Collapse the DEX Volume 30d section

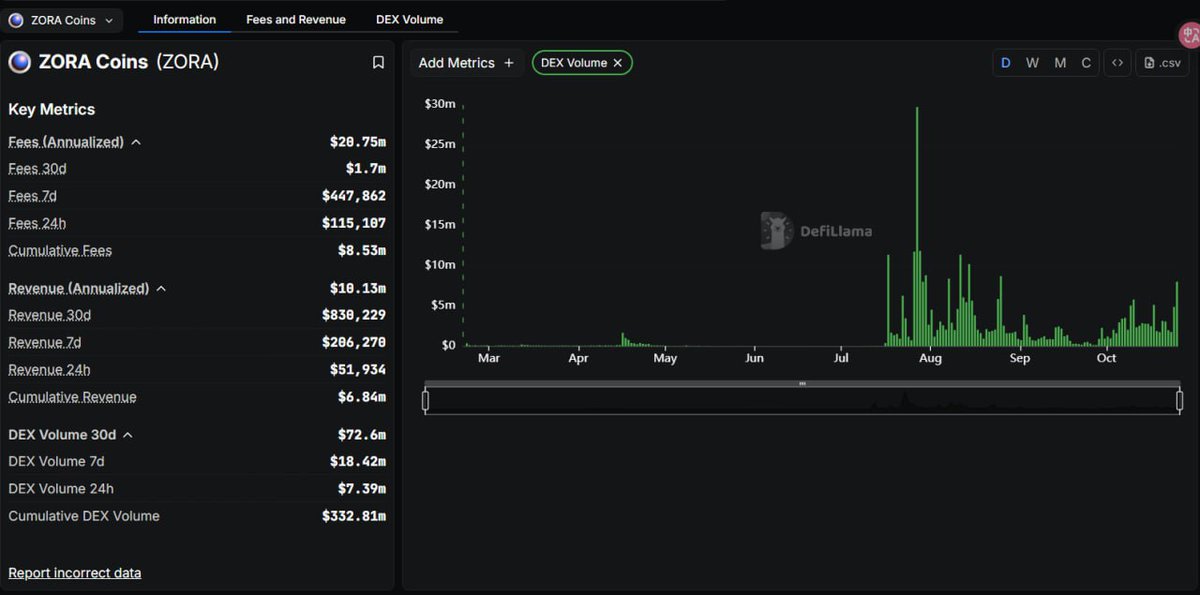coord(128,435)
